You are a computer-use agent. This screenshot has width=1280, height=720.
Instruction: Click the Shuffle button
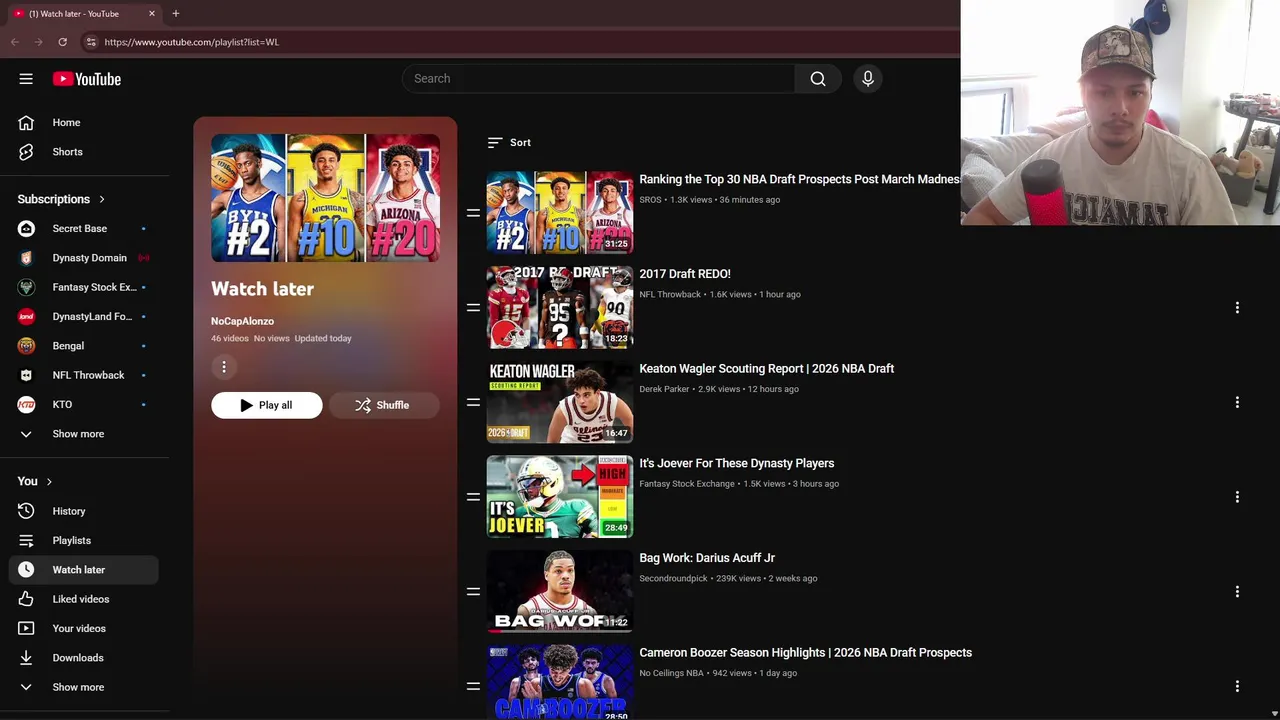coord(384,405)
